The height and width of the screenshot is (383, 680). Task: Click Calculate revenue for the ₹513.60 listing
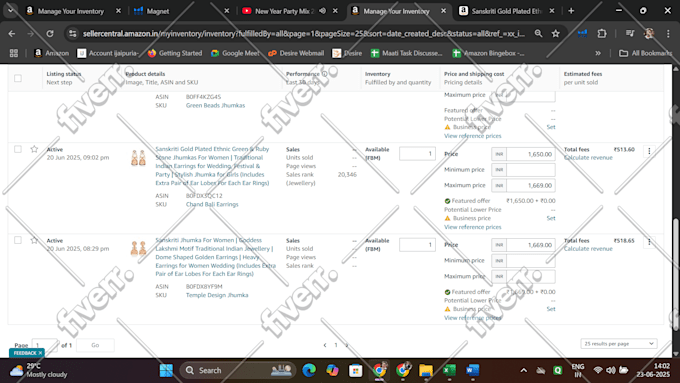tap(588, 157)
